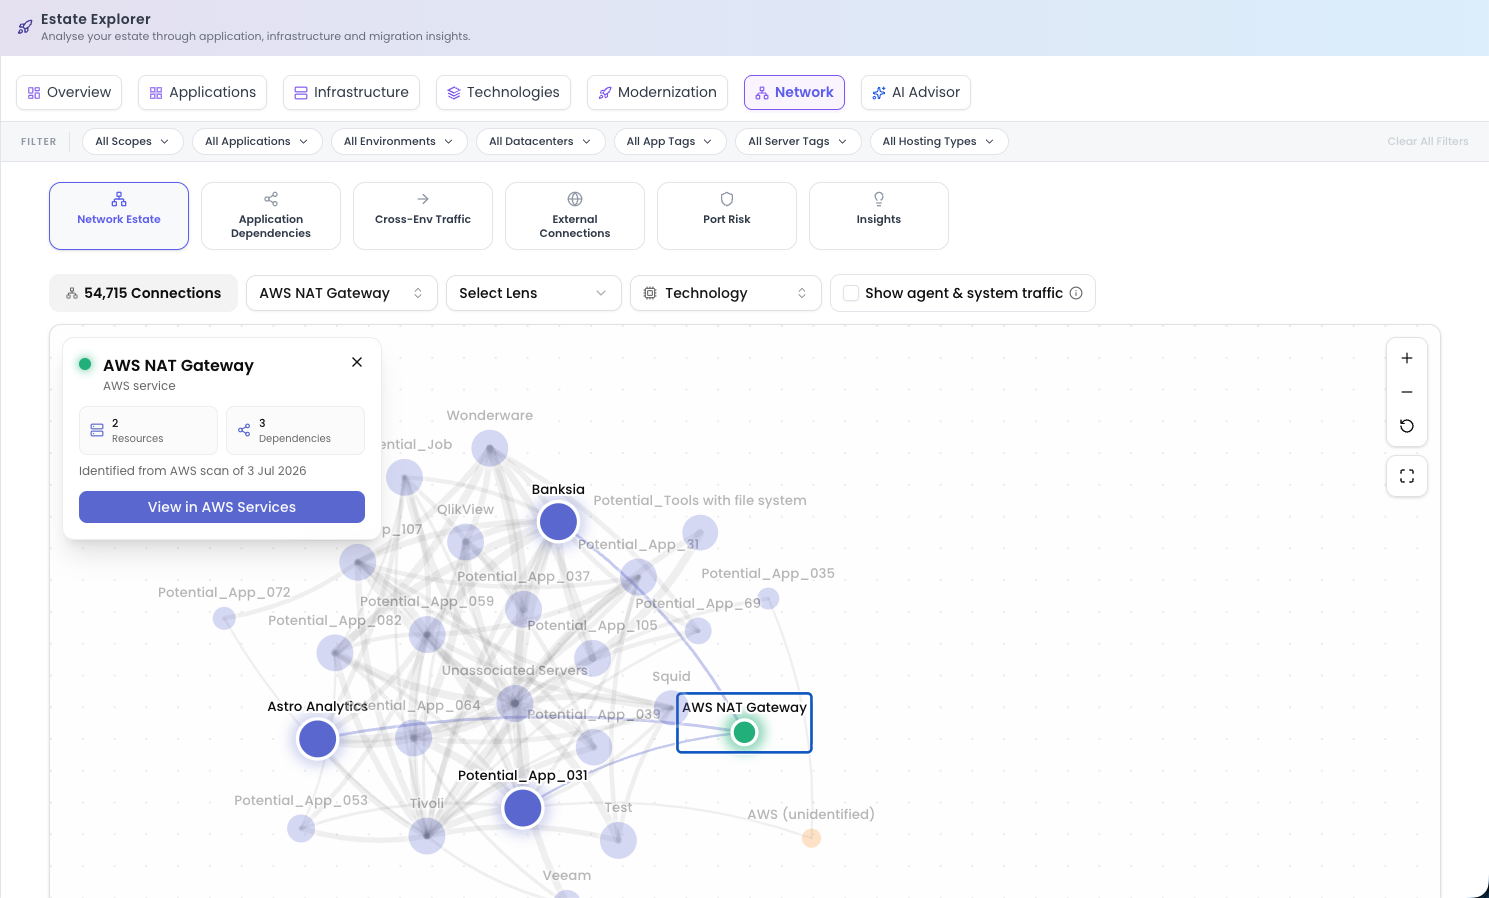Open the All Server Tags dropdown
Screen dimensions: 1489x898
tap(798, 141)
